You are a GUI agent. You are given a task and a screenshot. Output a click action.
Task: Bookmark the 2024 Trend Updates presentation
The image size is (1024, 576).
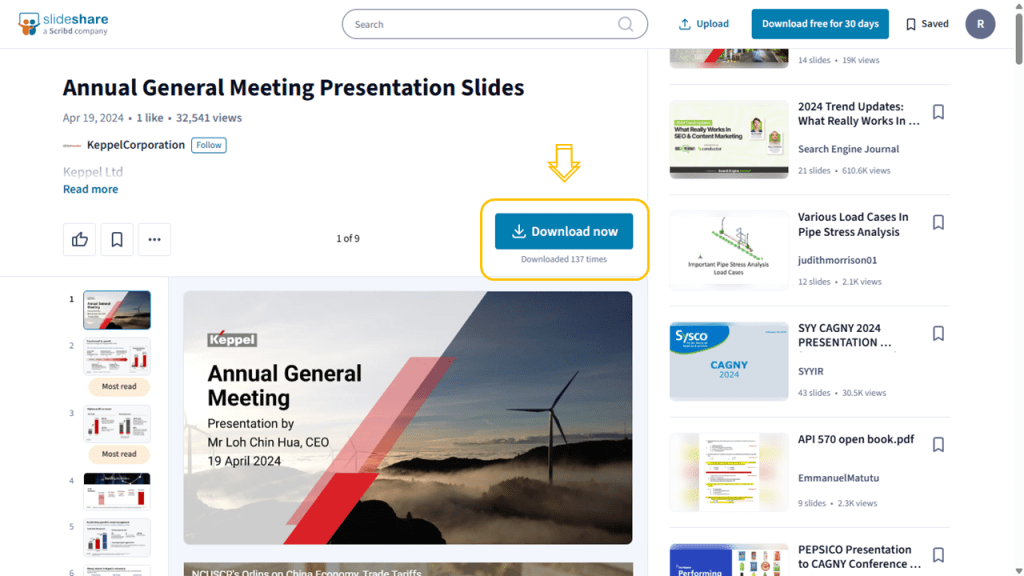938,112
